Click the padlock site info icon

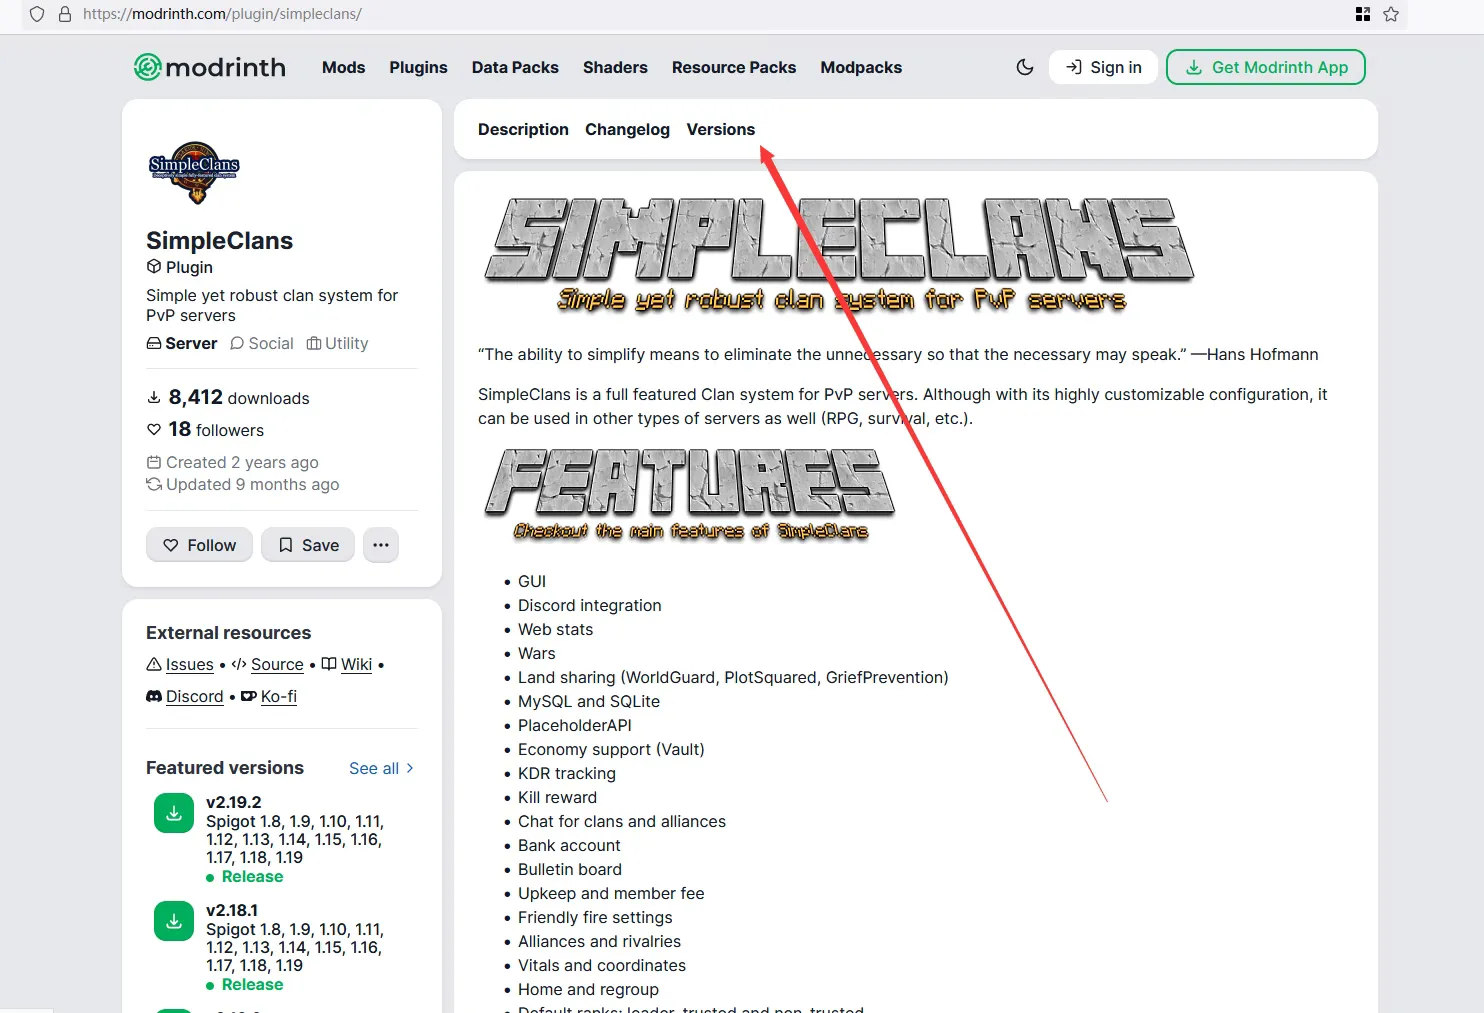[65, 14]
